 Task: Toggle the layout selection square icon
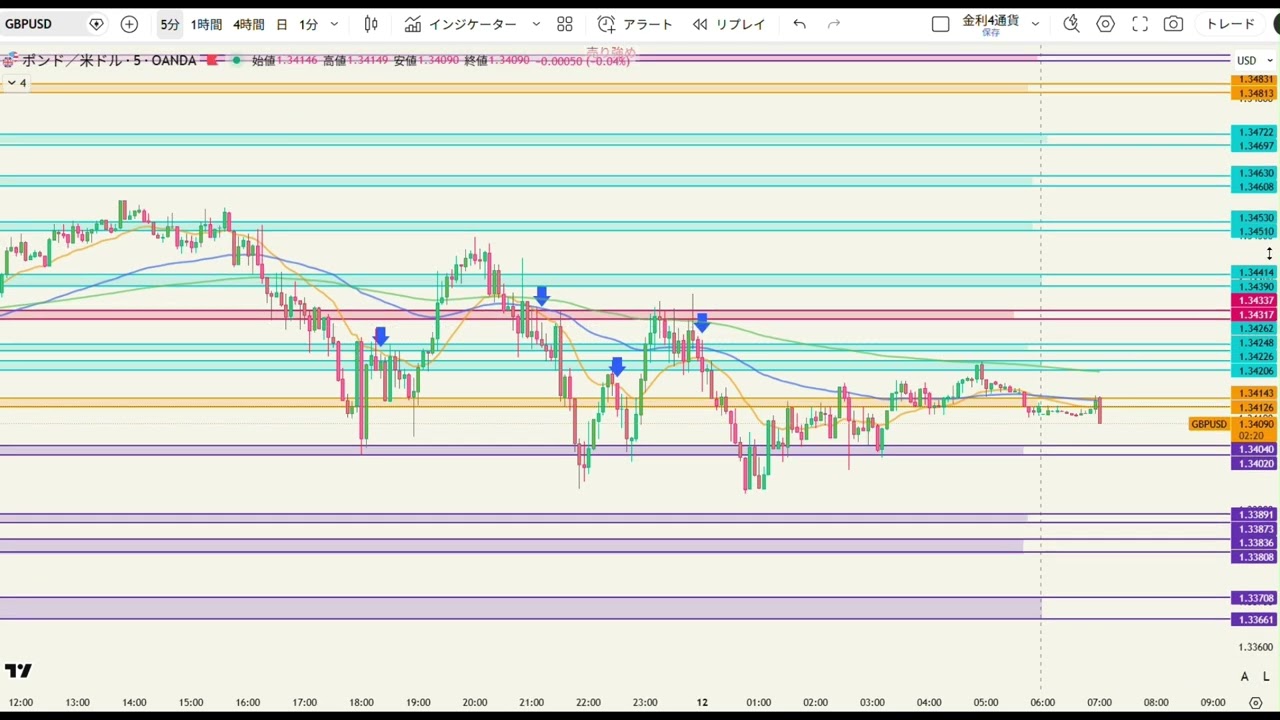[940, 24]
